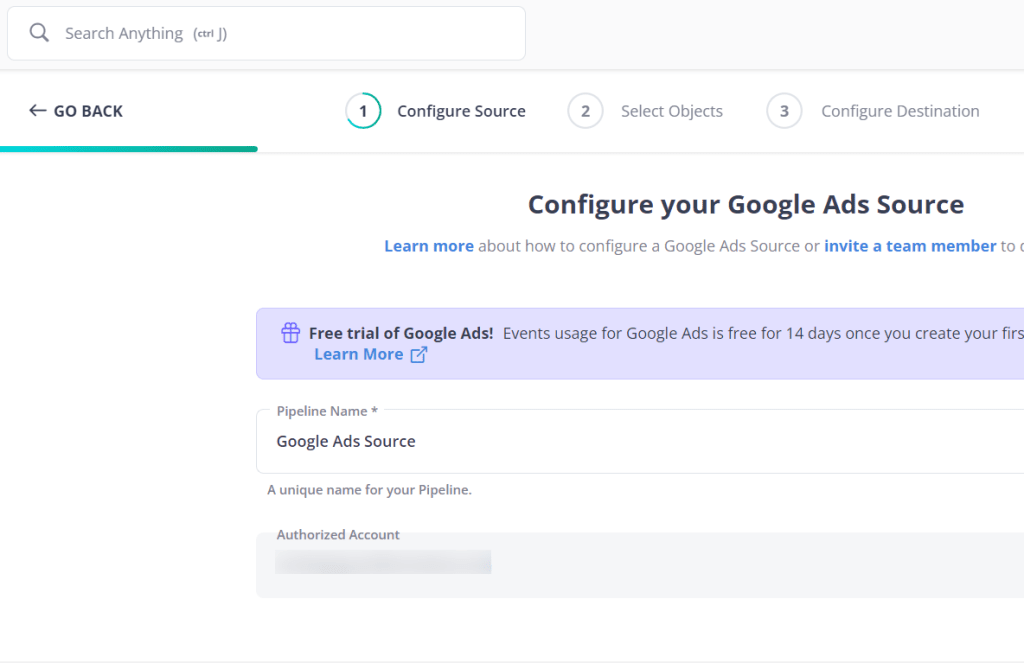Screen dimensions: 1024x663
Task: Click the Authorized Account field
Action: (x=640, y=565)
